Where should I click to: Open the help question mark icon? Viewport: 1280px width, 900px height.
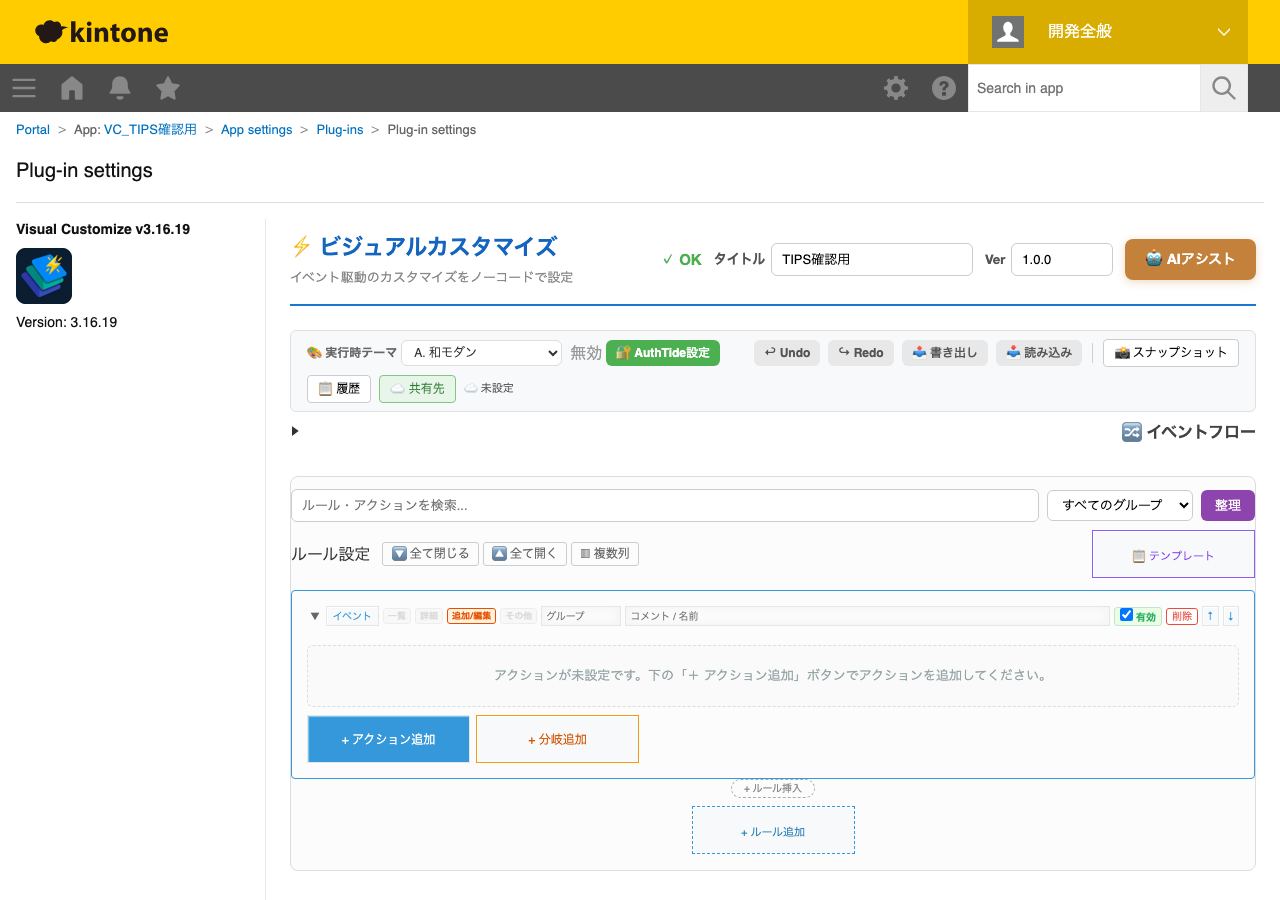click(944, 88)
